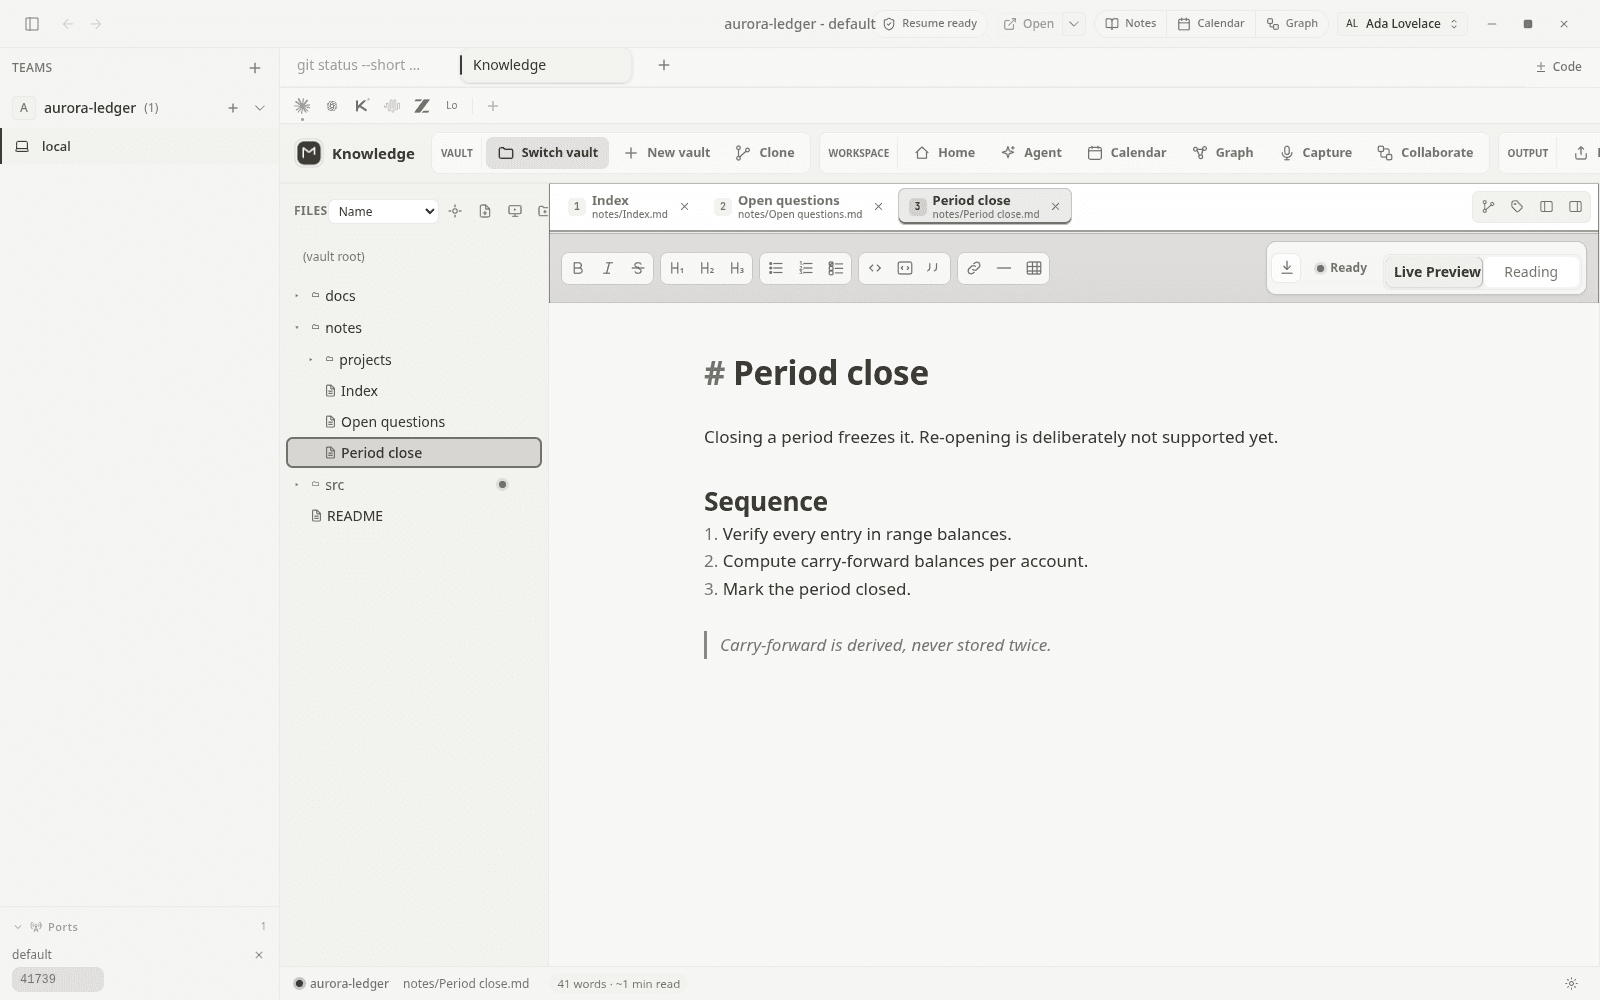Open the Name sort dropdown in Files
The image size is (1600, 1000).
coord(384,211)
